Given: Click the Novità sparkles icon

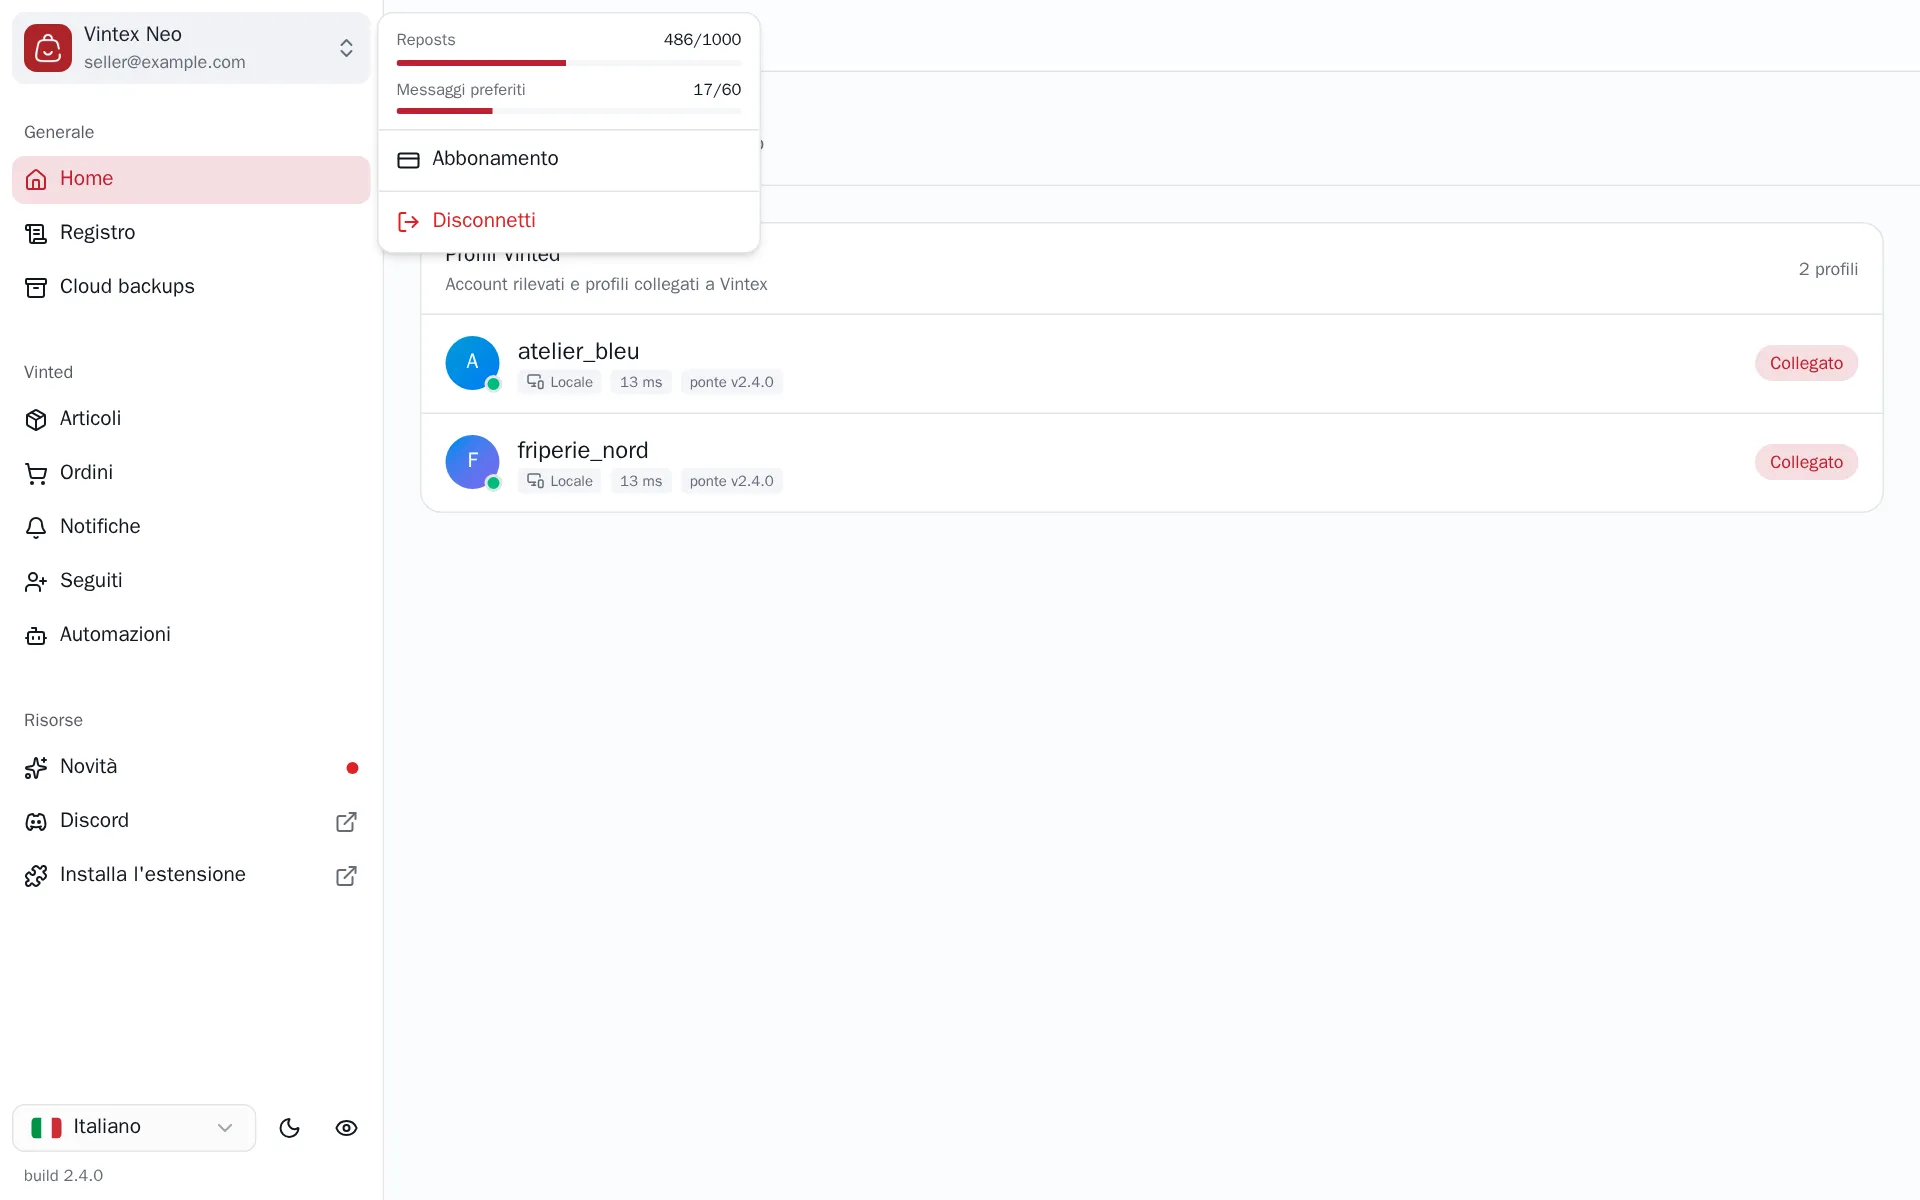Looking at the screenshot, I should [36, 767].
